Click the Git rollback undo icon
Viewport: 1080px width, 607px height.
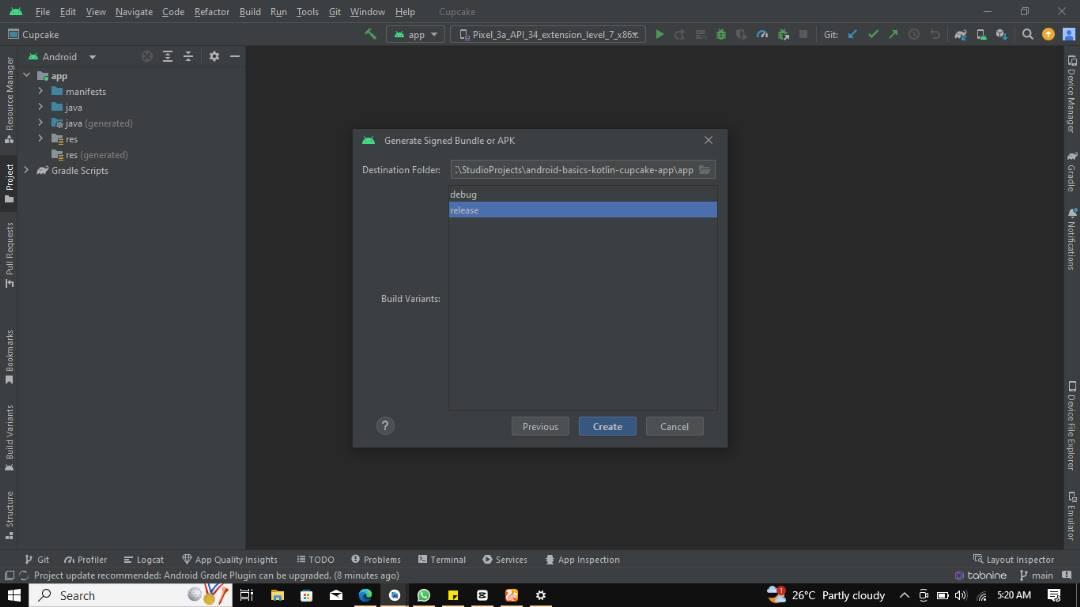click(935, 34)
